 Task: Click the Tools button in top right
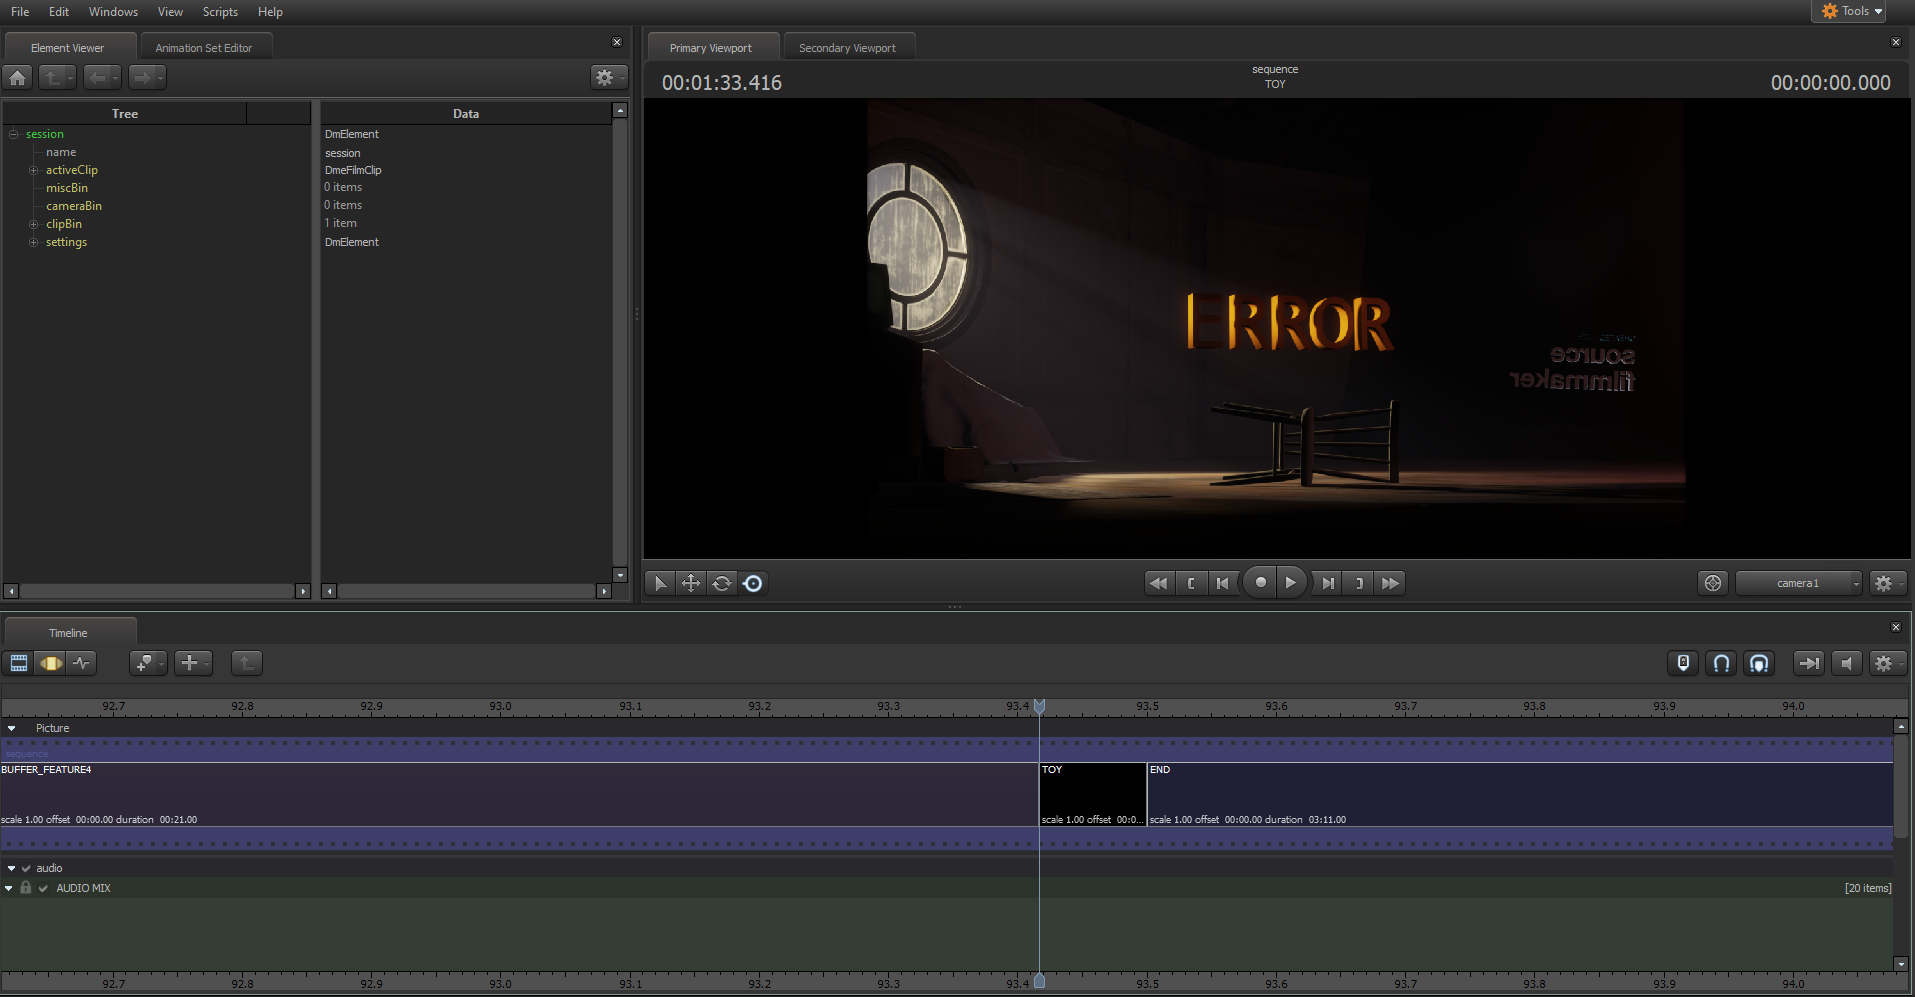pyautogui.click(x=1852, y=11)
